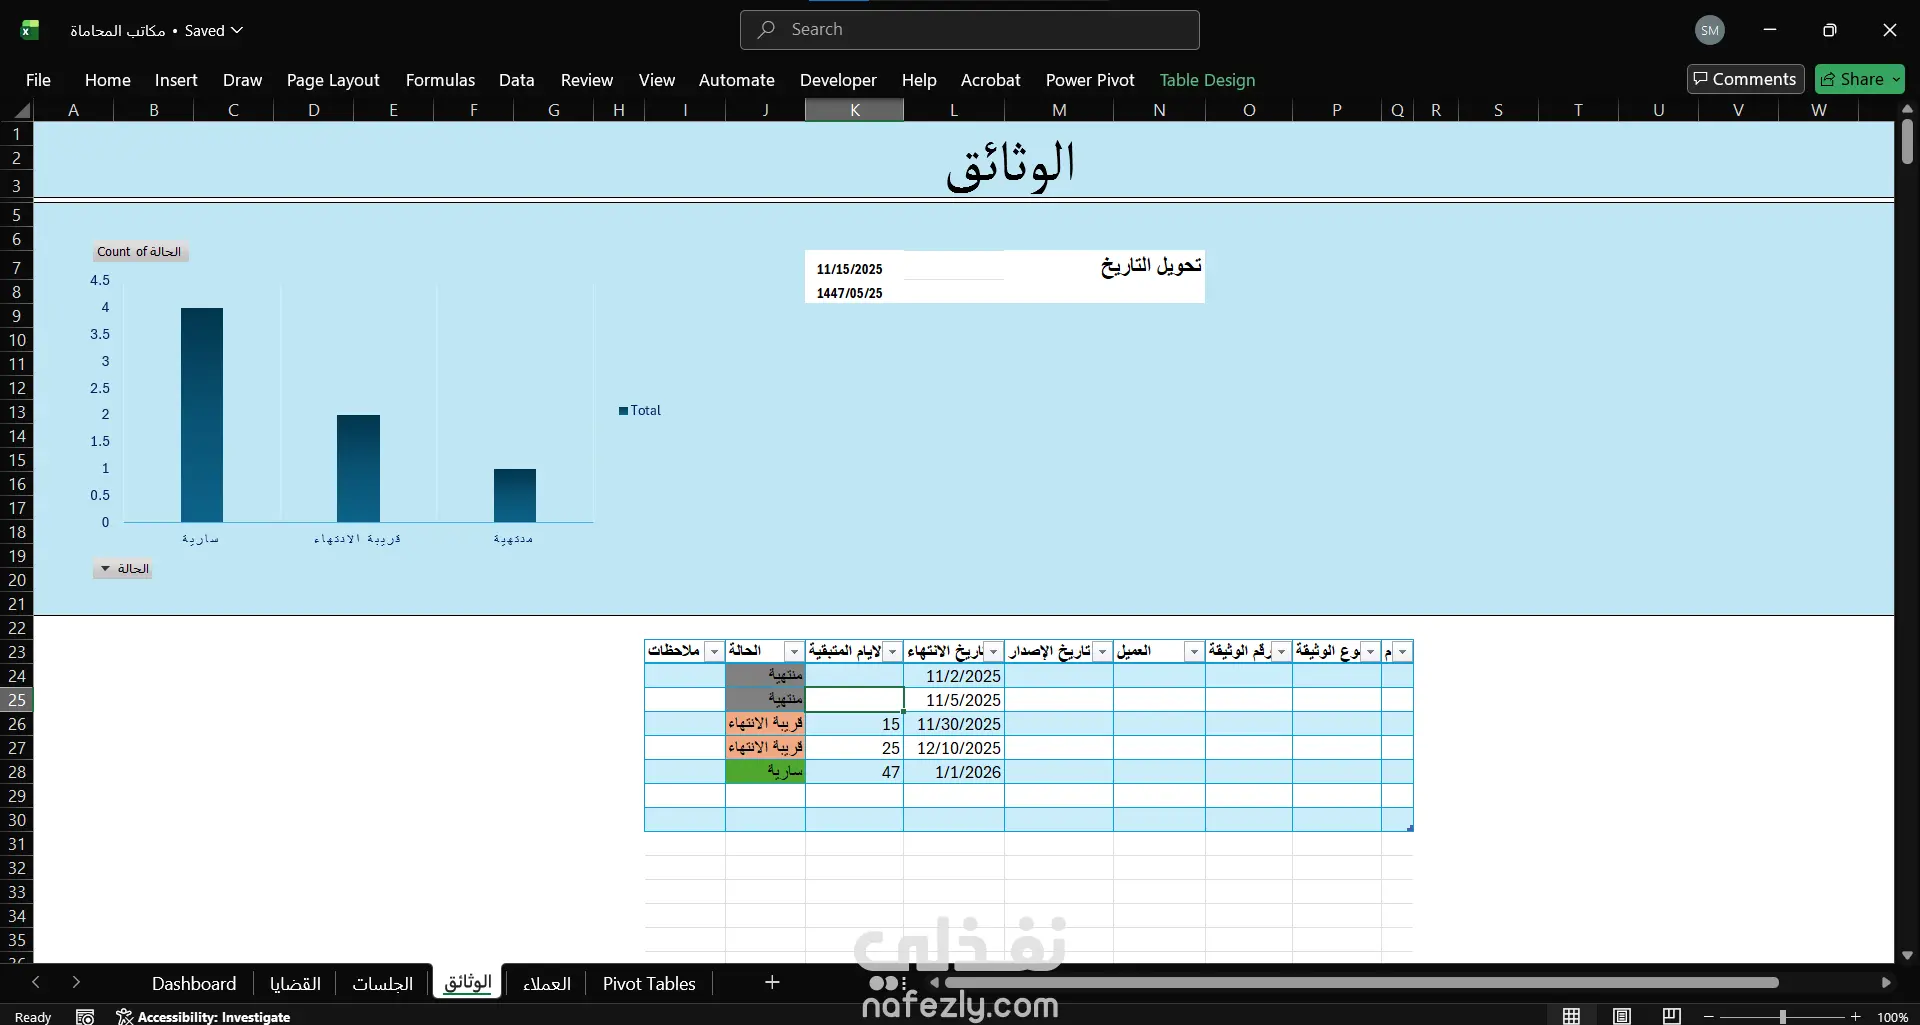Click the zoom slider handle
Screen dimensions: 1920x1025
tap(1782, 1016)
